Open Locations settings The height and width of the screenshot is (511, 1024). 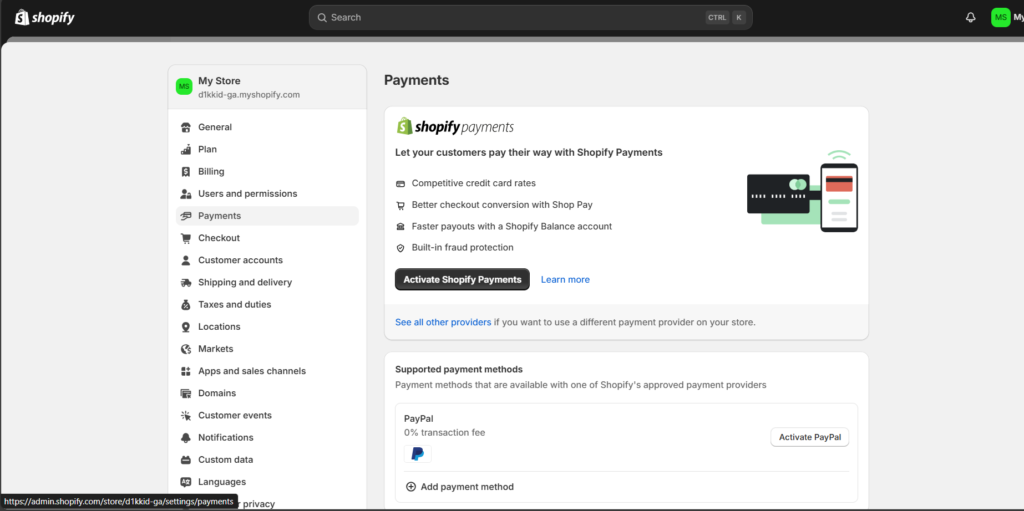(267, 327)
